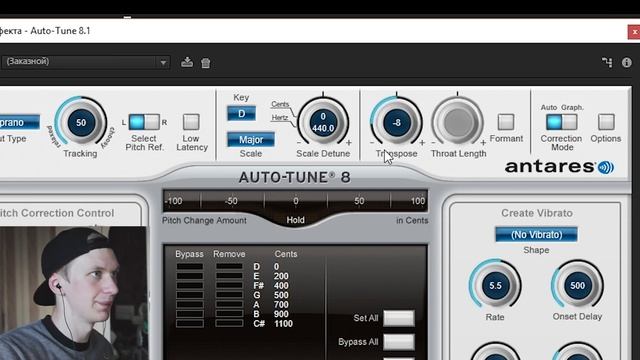Screen dimensions: 640x360
Task: Open the Scale selector showing Major
Action: coord(251,140)
